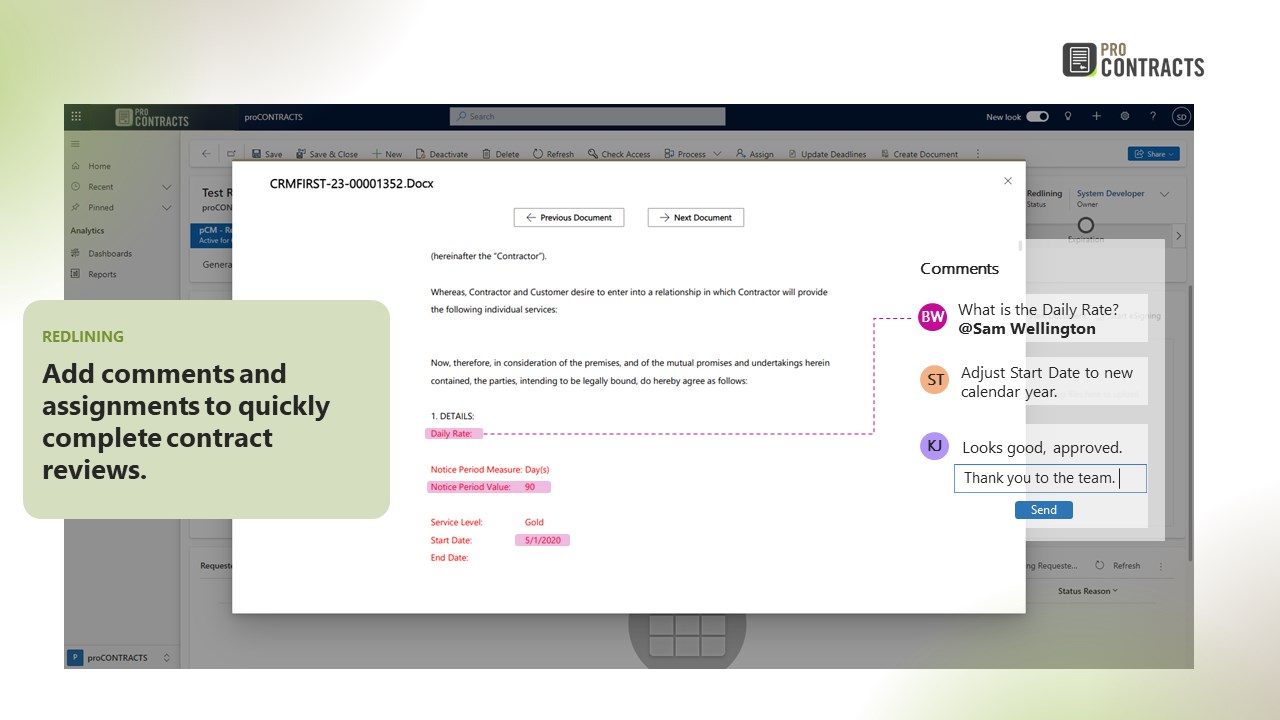Click the help question mark icon

click(x=1153, y=116)
